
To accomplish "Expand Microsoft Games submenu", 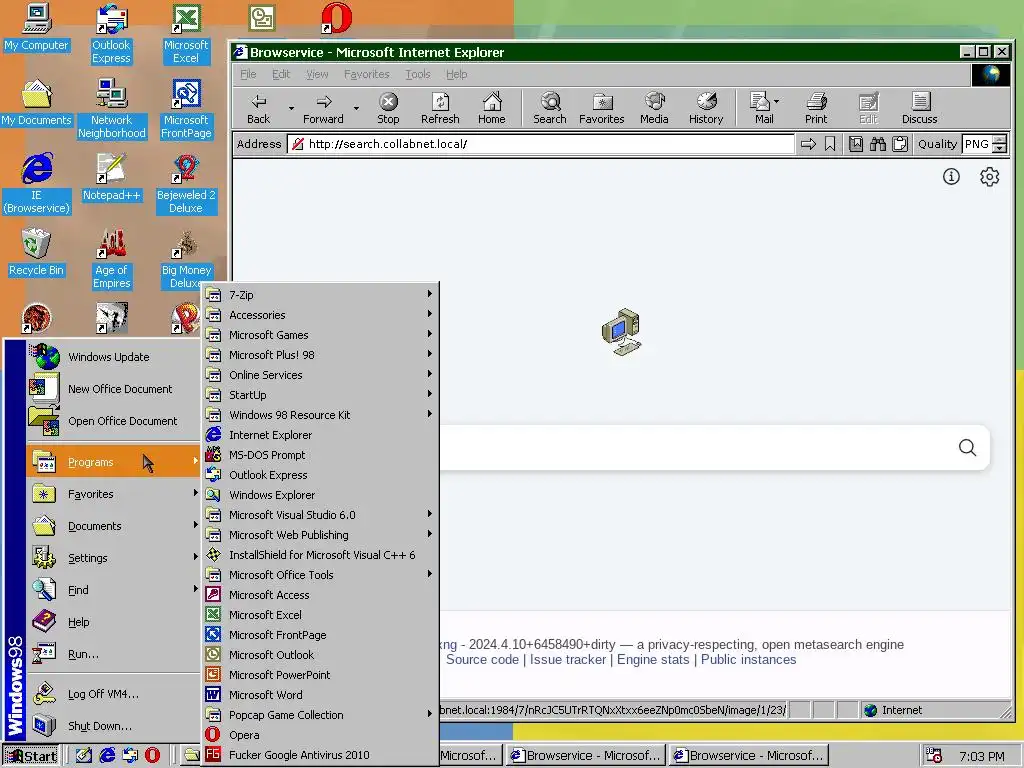I will (319, 335).
